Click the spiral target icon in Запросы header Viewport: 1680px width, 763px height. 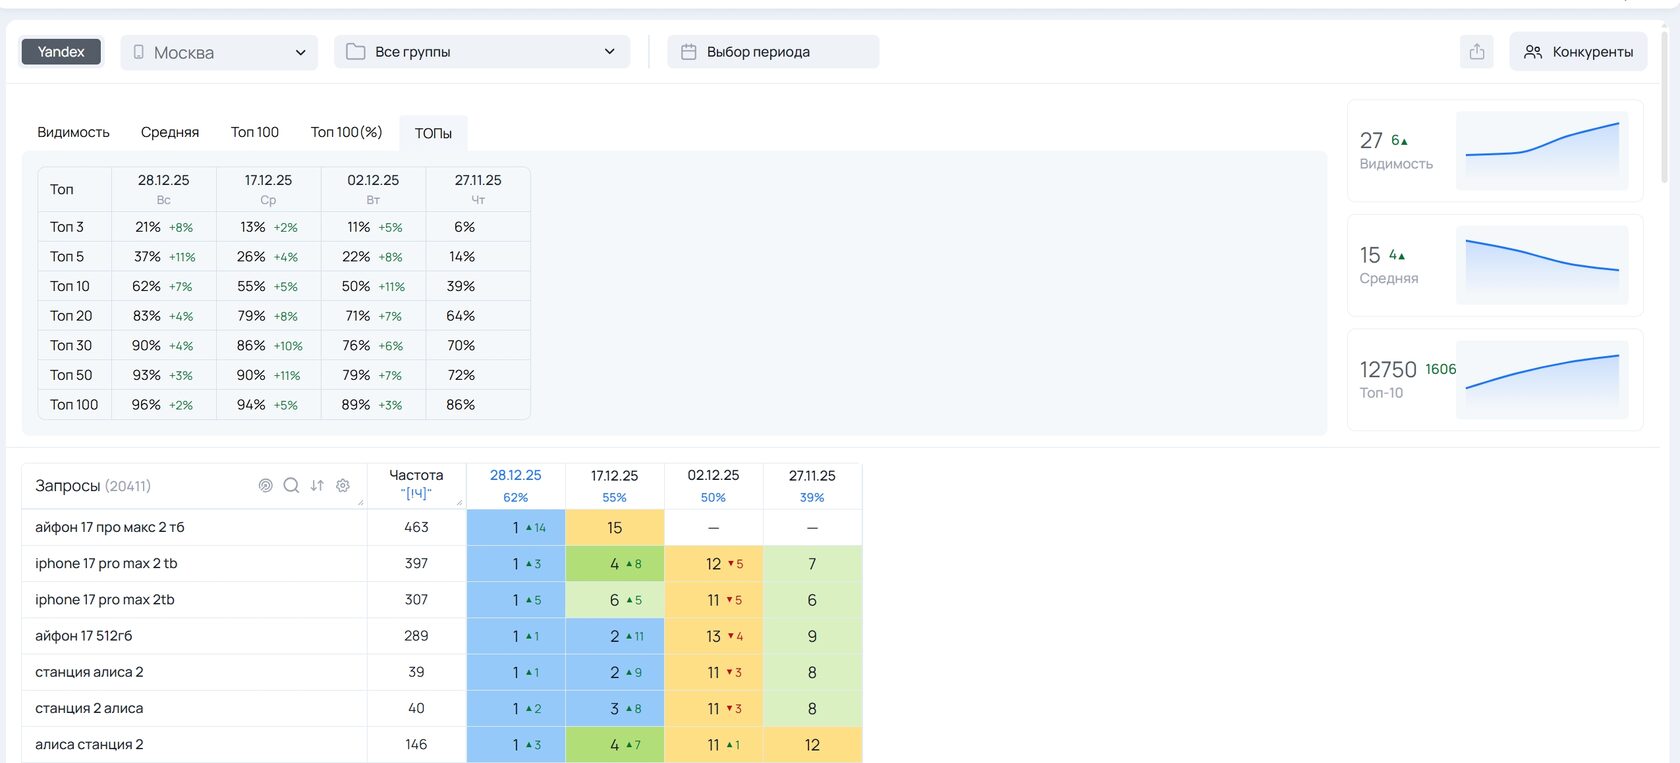pos(265,486)
